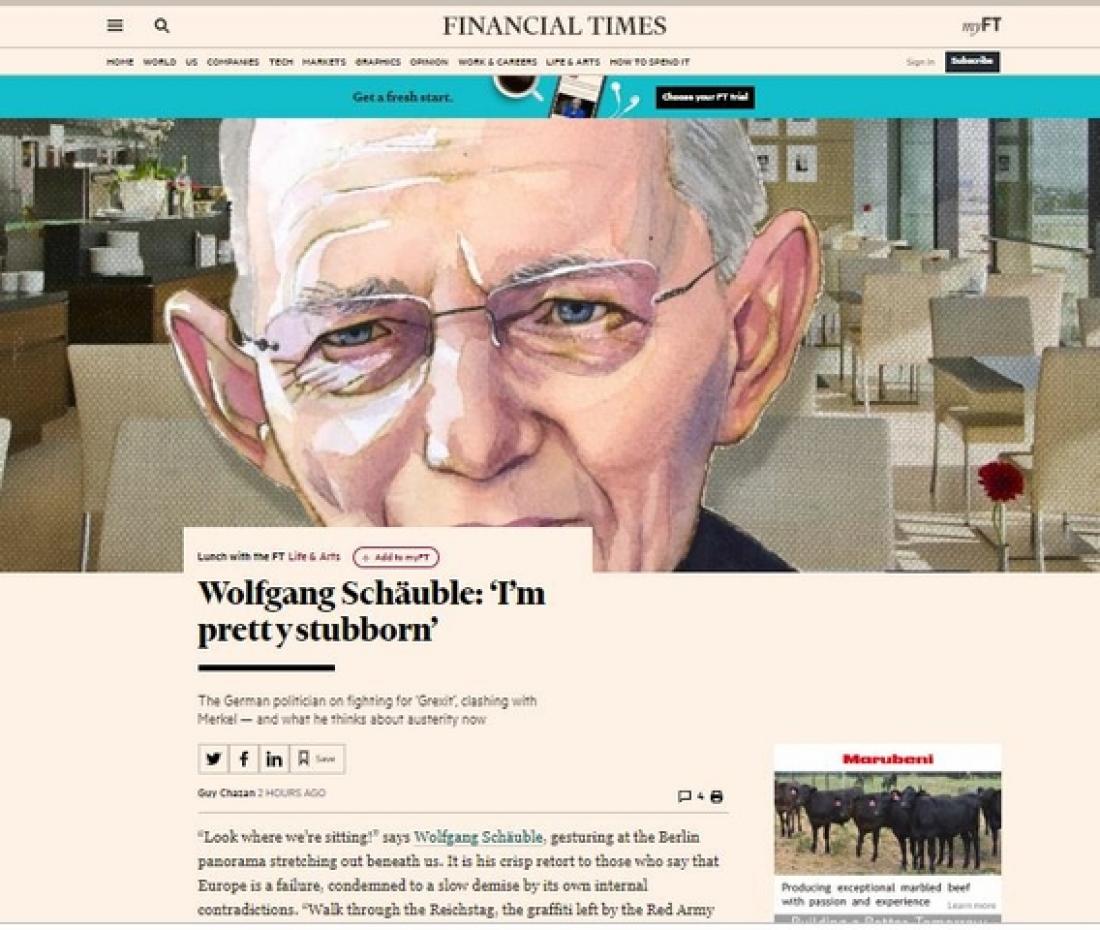Open the Opinion section
1100x930 pixels.
tap(429, 62)
